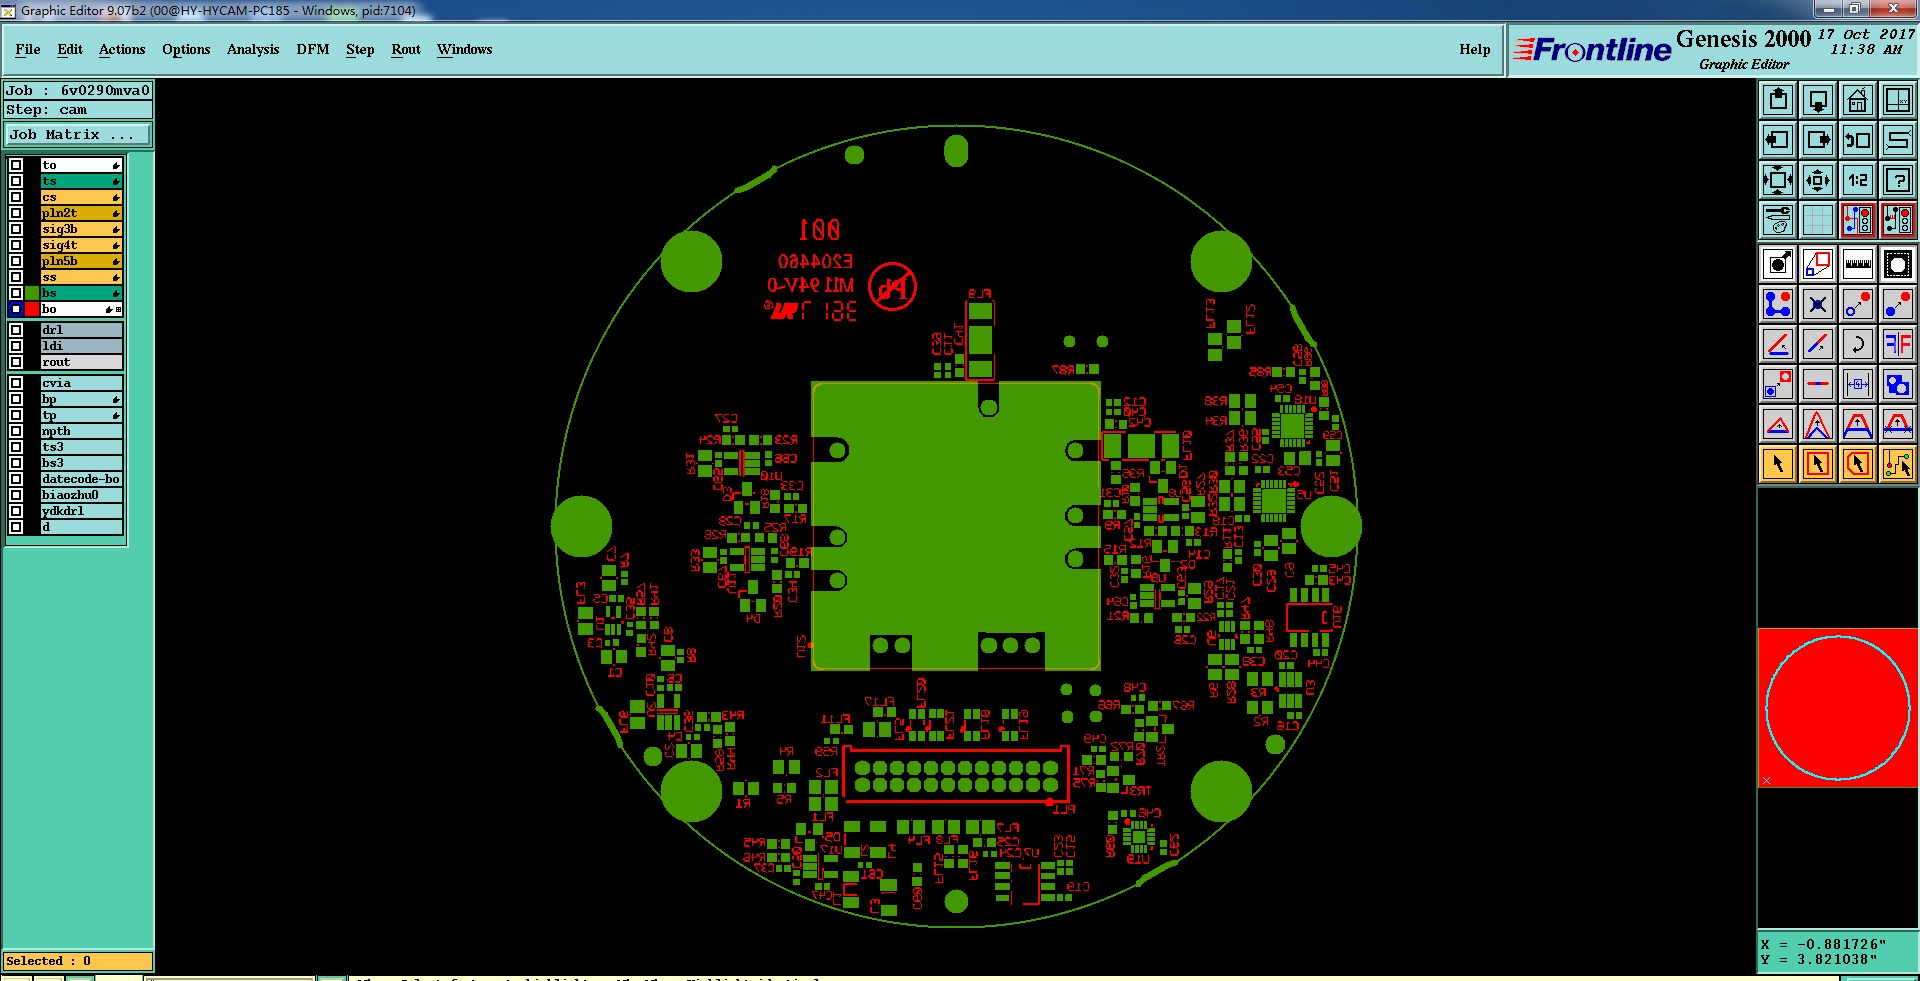Viewport: 1920px width, 981px height.
Task: Open the wrench and palette settings icon
Action: [x=1778, y=220]
